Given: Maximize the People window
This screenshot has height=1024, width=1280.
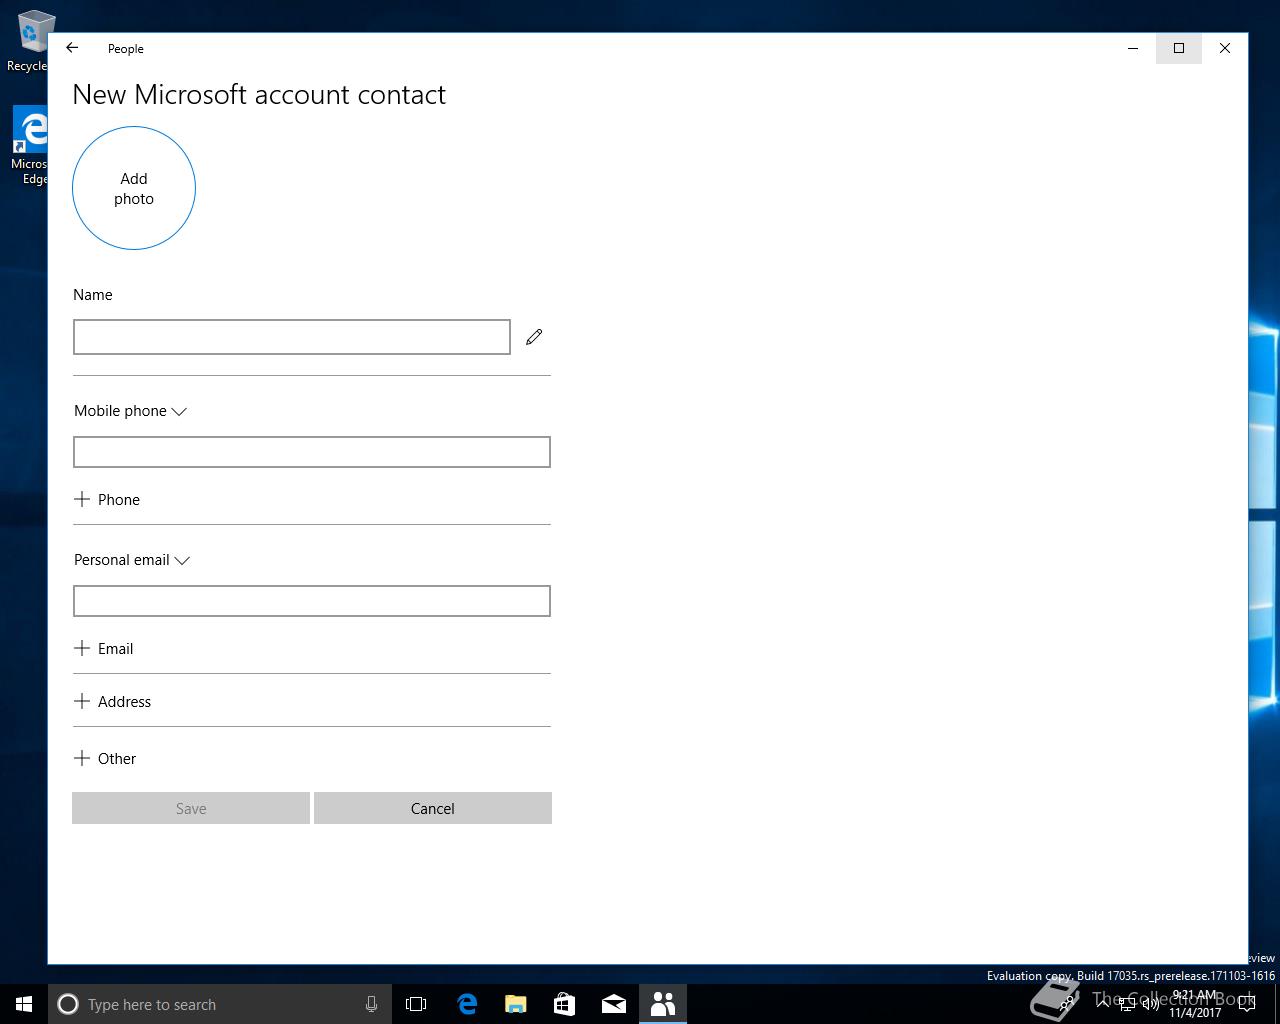Looking at the screenshot, I should [x=1179, y=48].
